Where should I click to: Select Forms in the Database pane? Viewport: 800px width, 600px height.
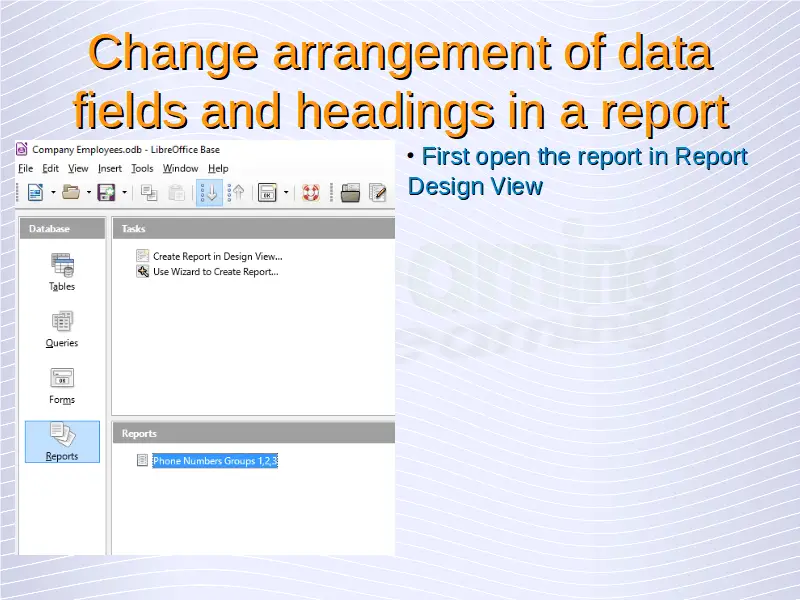(62, 386)
